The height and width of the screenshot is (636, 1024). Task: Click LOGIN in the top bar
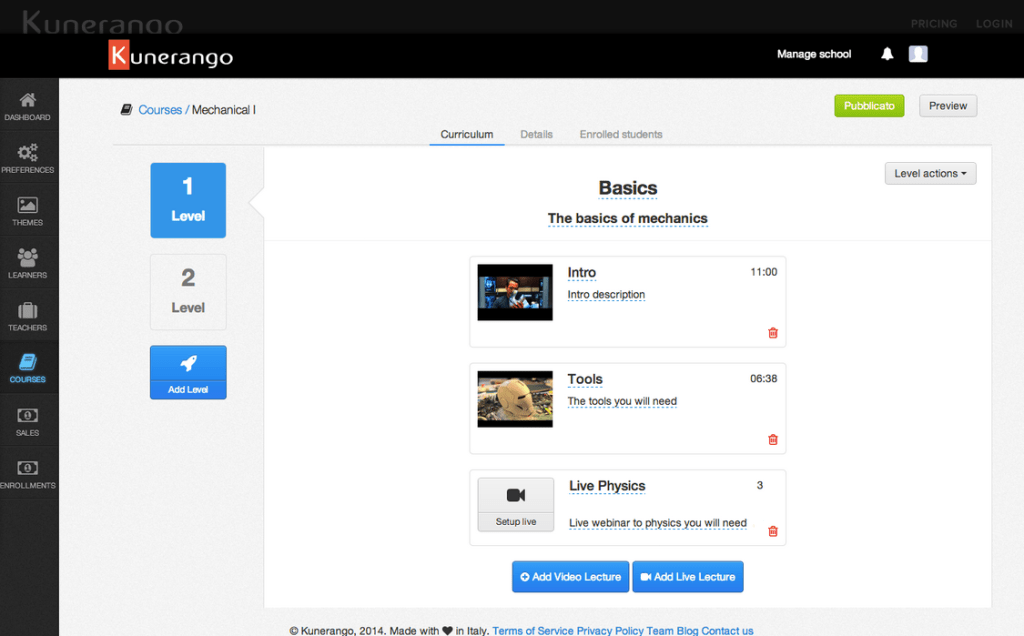coord(994,24)
